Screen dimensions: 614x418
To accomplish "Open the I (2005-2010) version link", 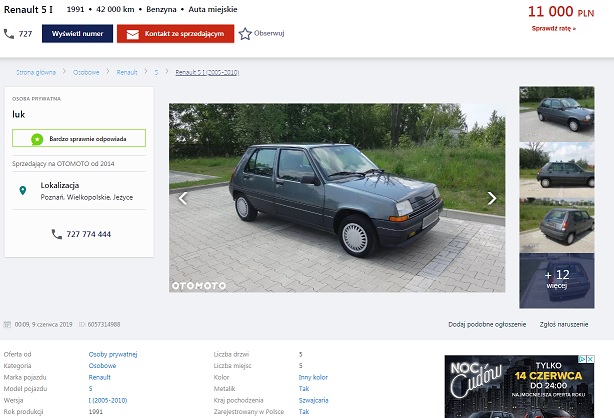I will pos(108,400).
